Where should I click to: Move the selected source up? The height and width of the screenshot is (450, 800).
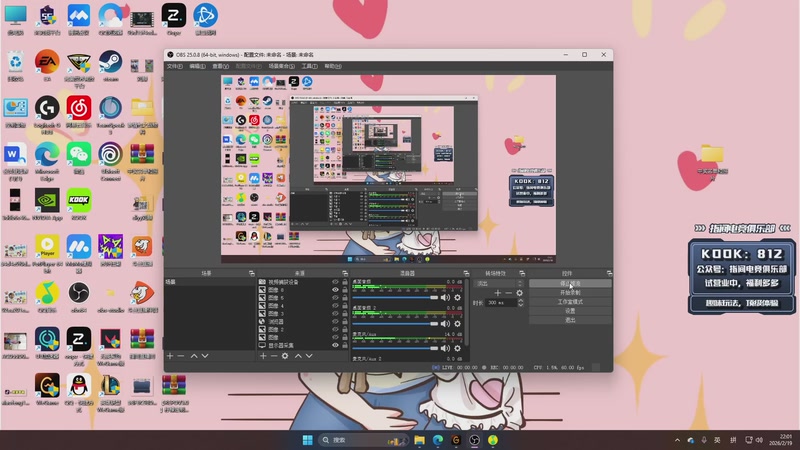[298, 356]
